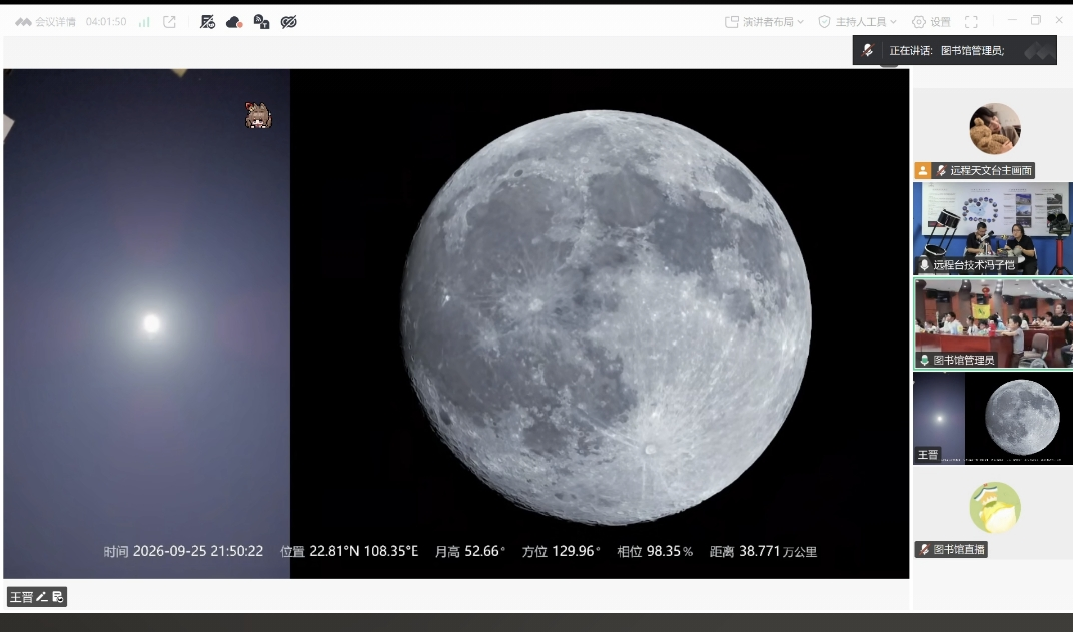This screenshot has width=1073, height=632.
Task: Click the disabled annotation screen icon
Action: (207, 22)
